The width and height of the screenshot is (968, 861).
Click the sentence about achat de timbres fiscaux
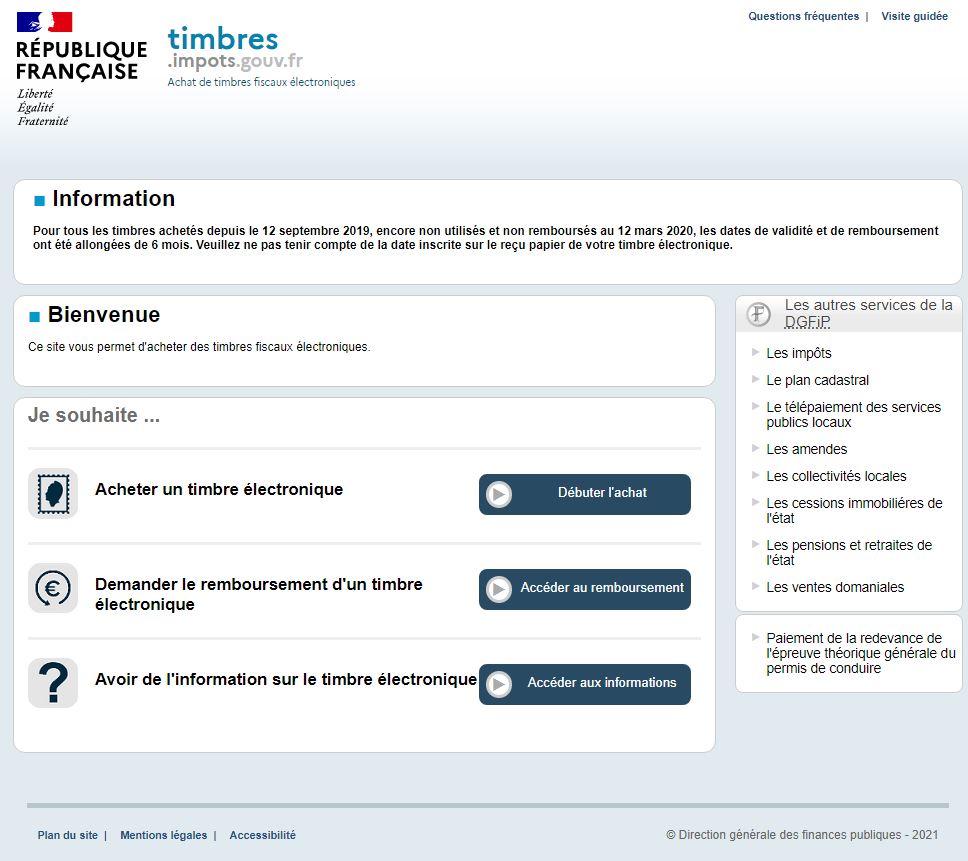point(199,347)
